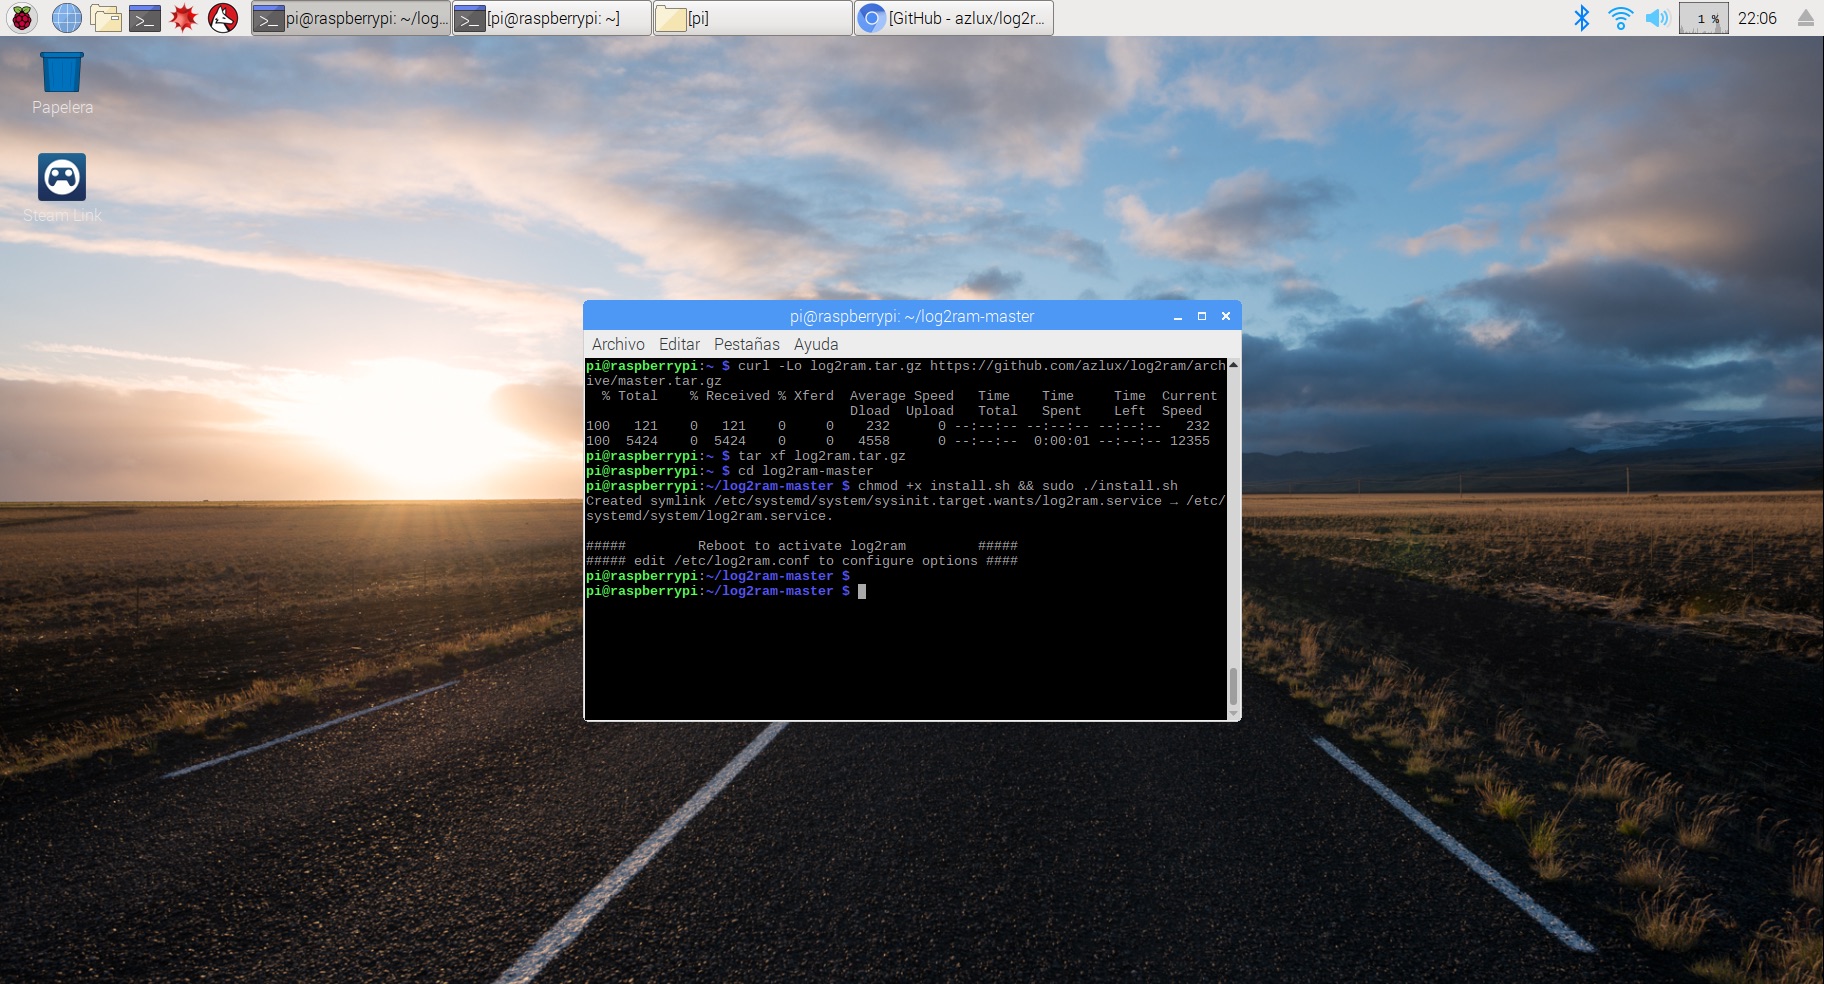Open the Raspberry Pi main menu
This screenshot has width=1824, height=984.
[22, 18]
